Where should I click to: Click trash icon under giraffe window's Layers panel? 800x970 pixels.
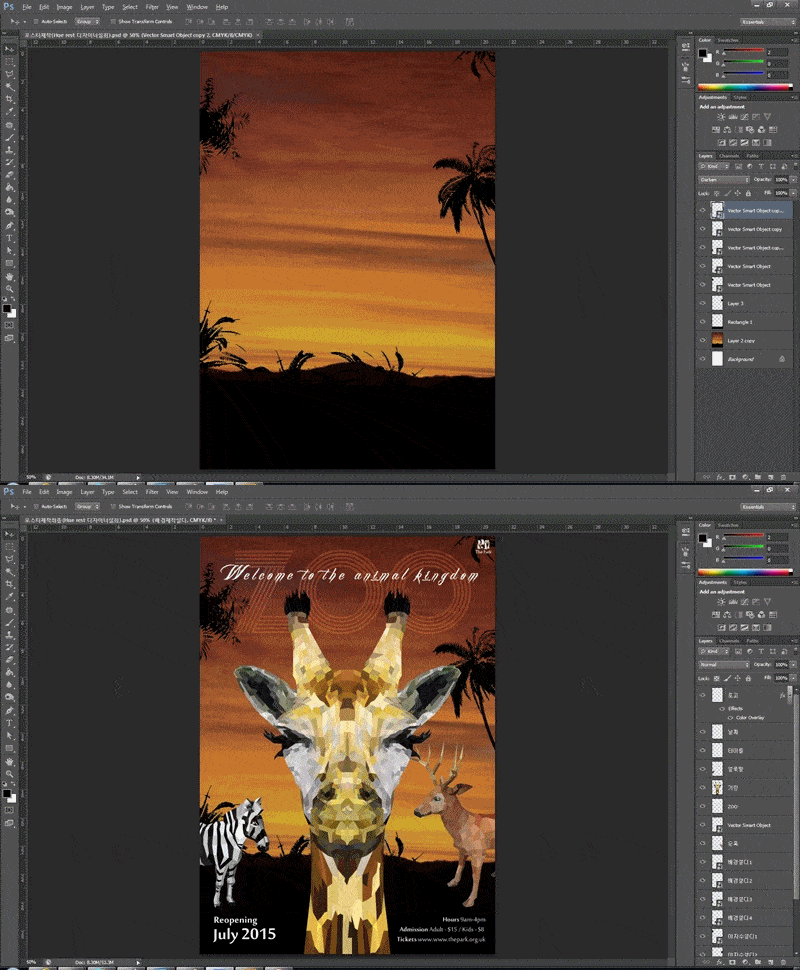(x=783, y=963)
